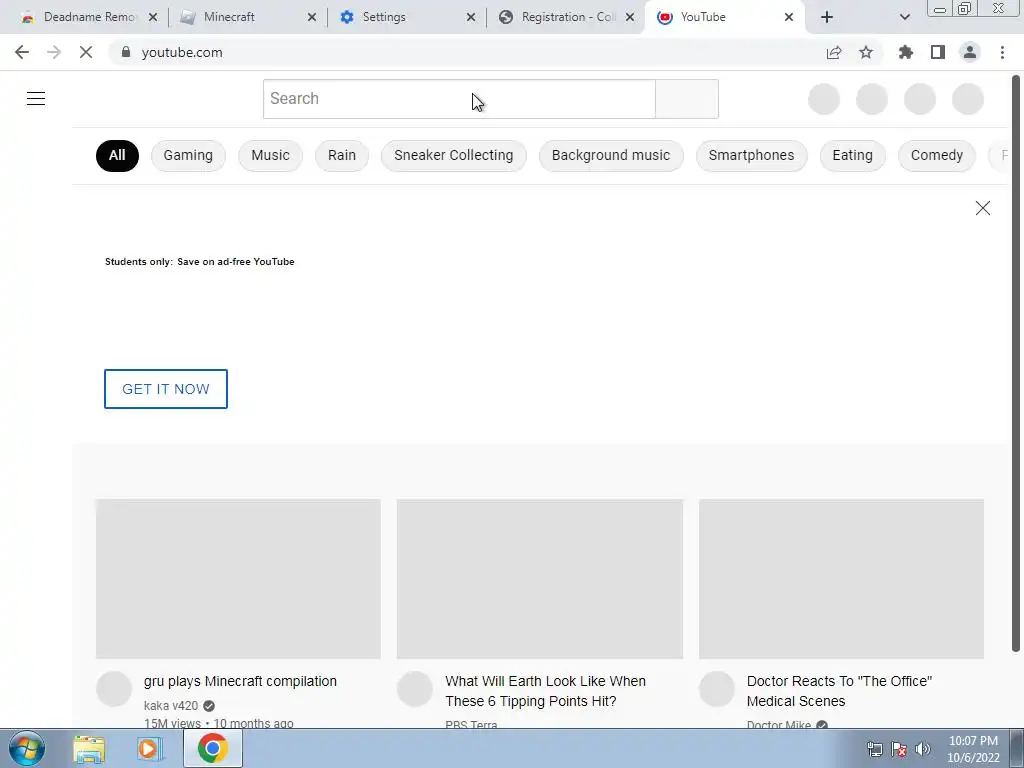The width and height of the screenshot is (1024, 768).
Task: Stop loading the page with the X button
Action: coord(86,52)
